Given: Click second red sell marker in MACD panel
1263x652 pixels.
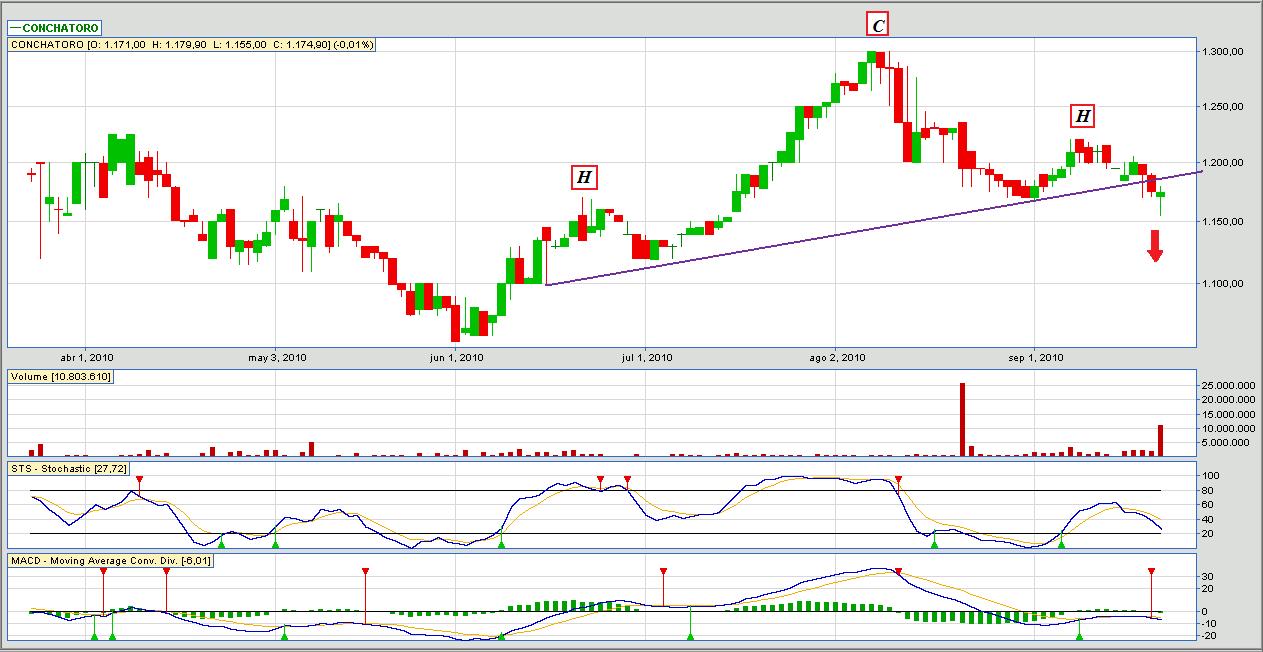Looking at the screenshot, I should point(166,571).
